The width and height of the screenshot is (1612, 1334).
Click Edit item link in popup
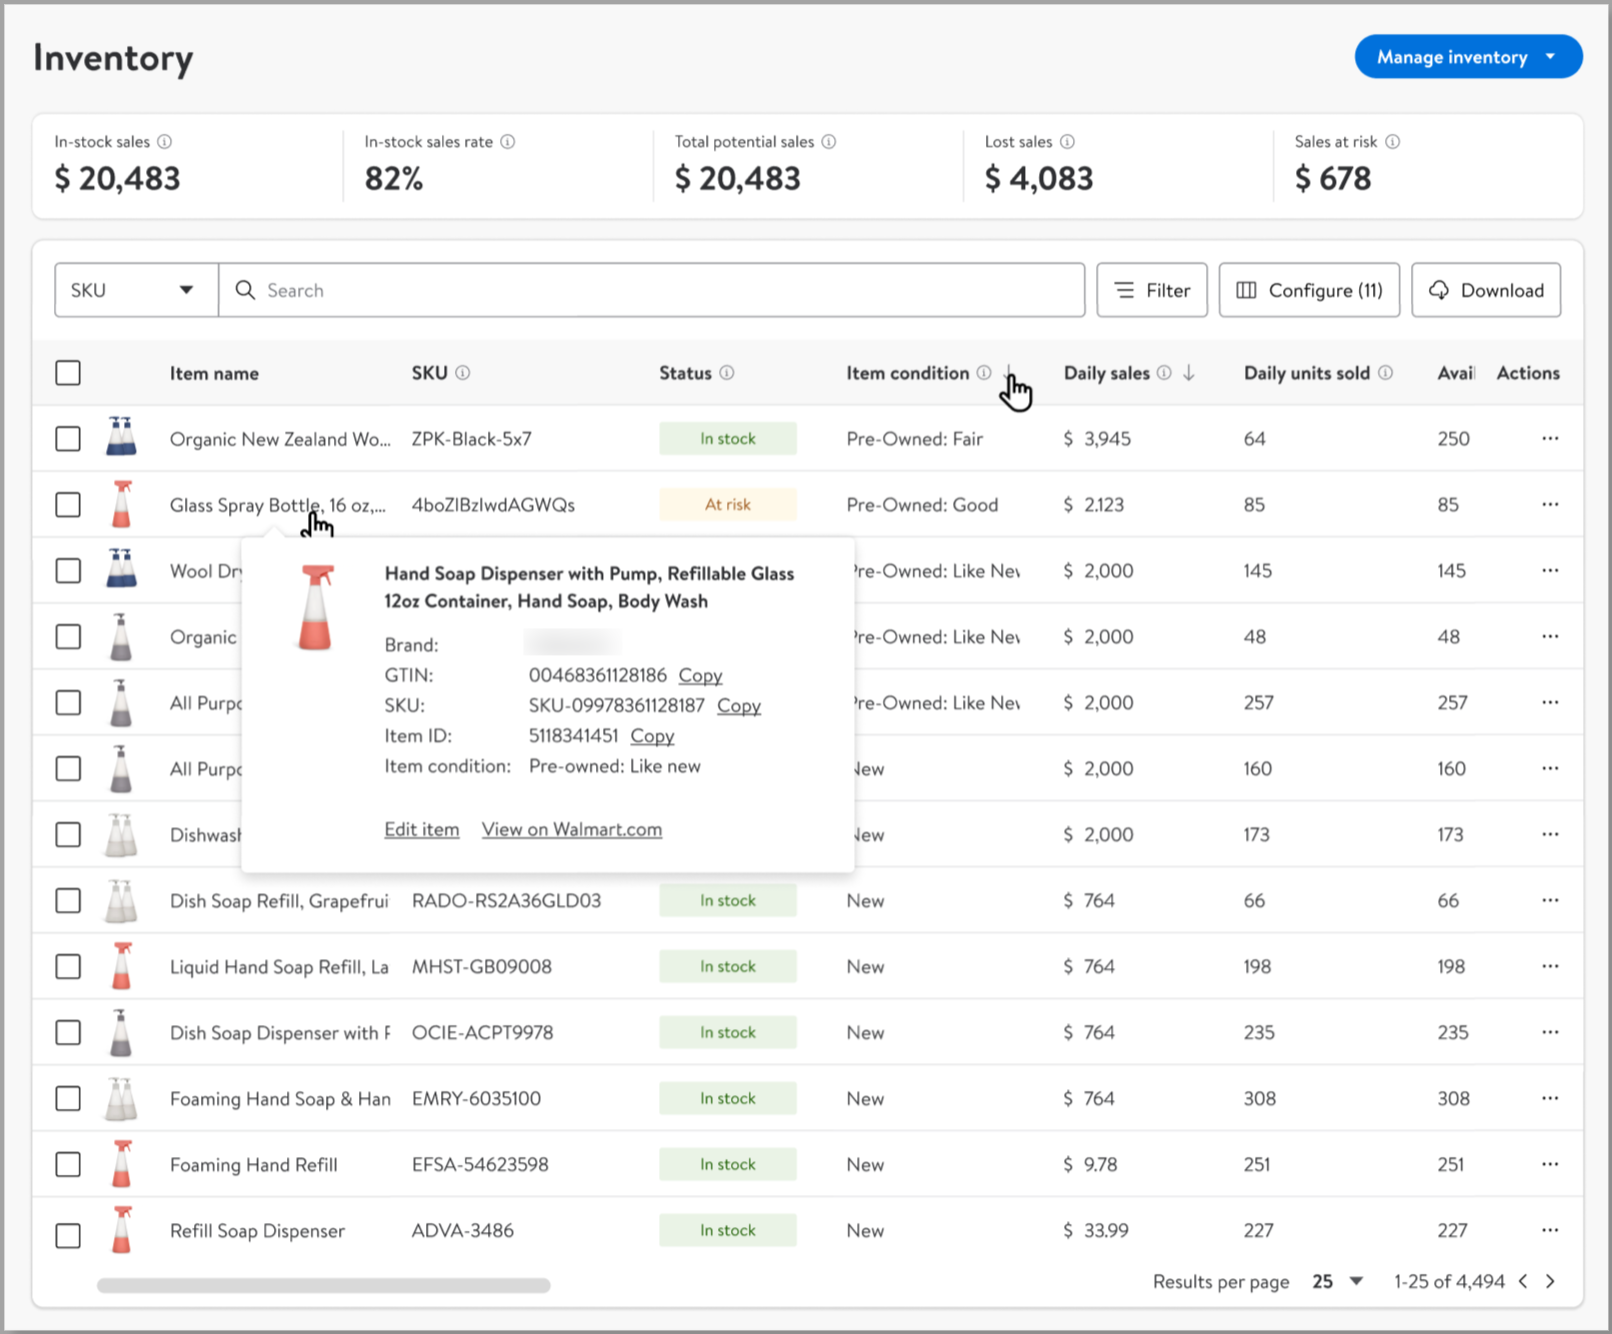(x=421, y=829)
